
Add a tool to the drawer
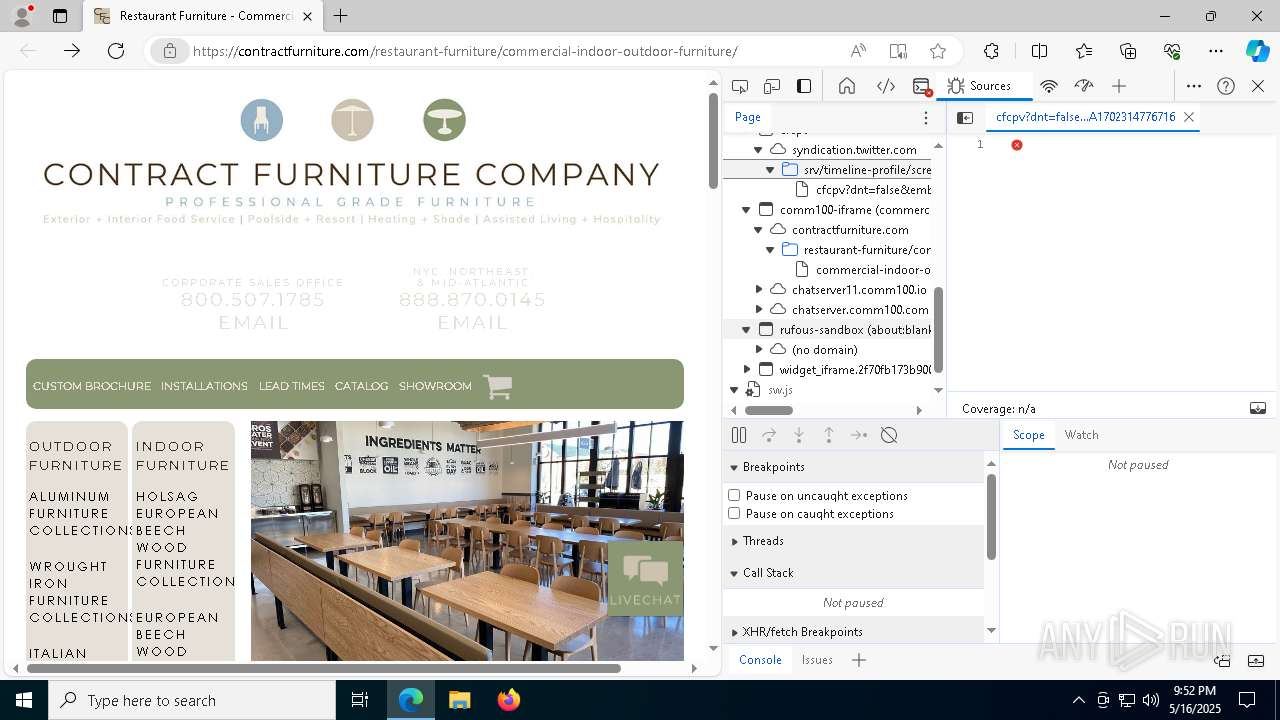click(859, 660)
